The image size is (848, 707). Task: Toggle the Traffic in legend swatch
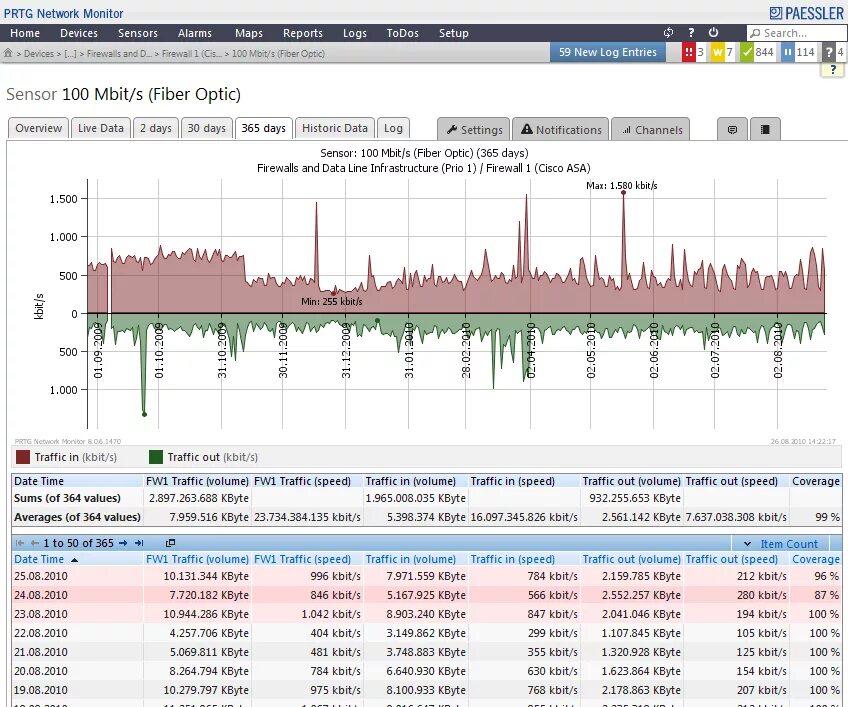pyautogui.click(x=23, y=457)
